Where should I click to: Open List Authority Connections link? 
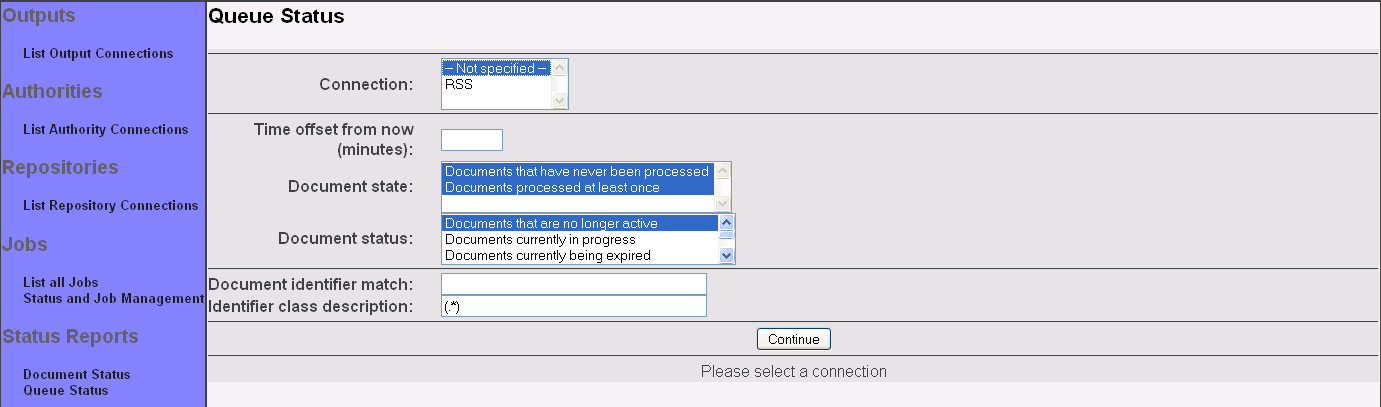click(105, 129)
